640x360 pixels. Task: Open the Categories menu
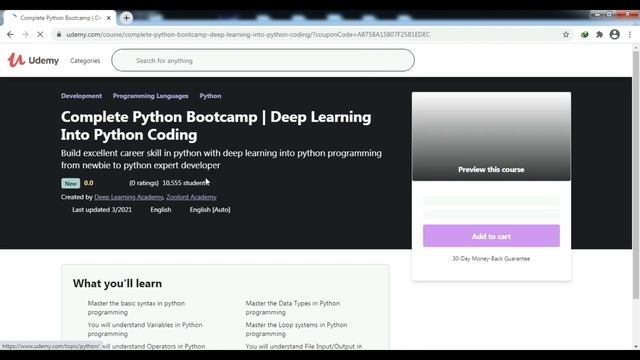(x=85, y=60)
